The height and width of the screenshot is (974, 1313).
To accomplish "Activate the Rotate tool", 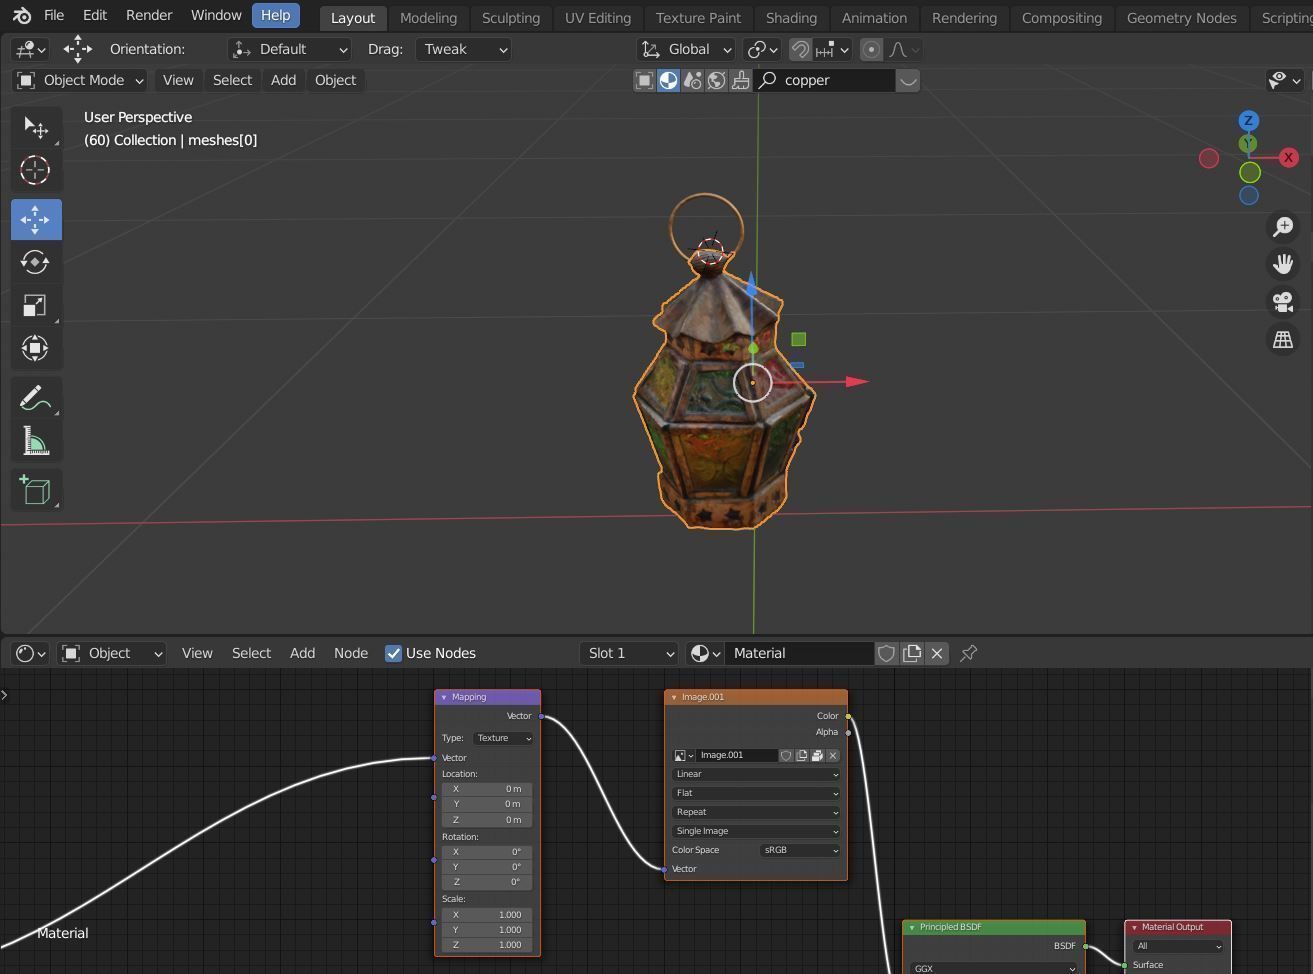I will pos(36,262).
